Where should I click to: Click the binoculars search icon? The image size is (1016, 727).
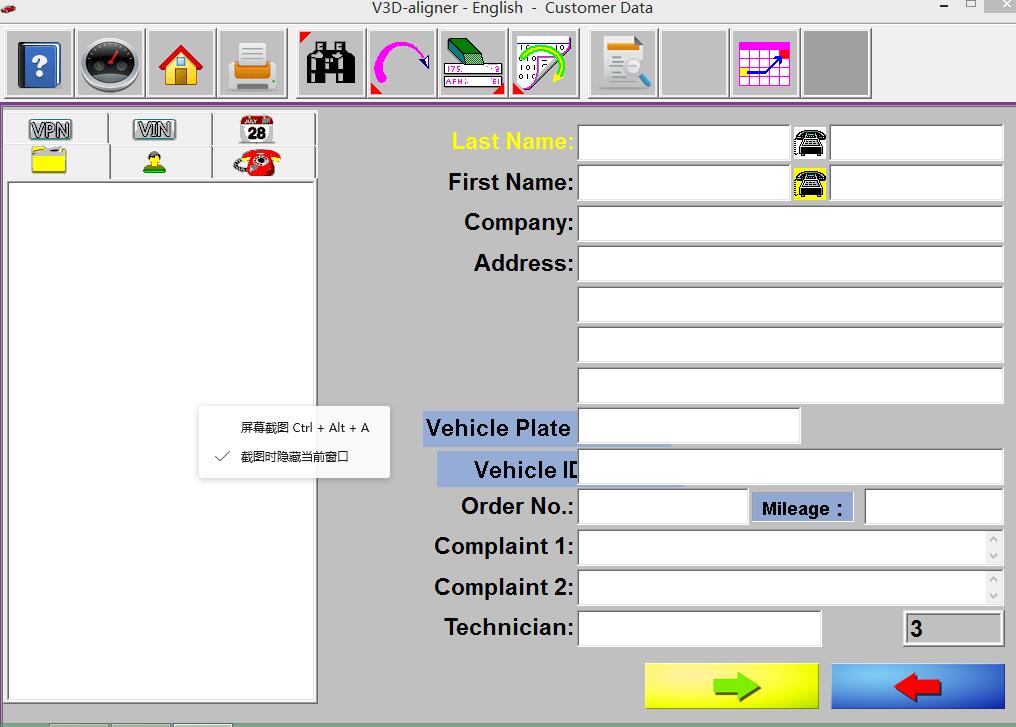331,64
